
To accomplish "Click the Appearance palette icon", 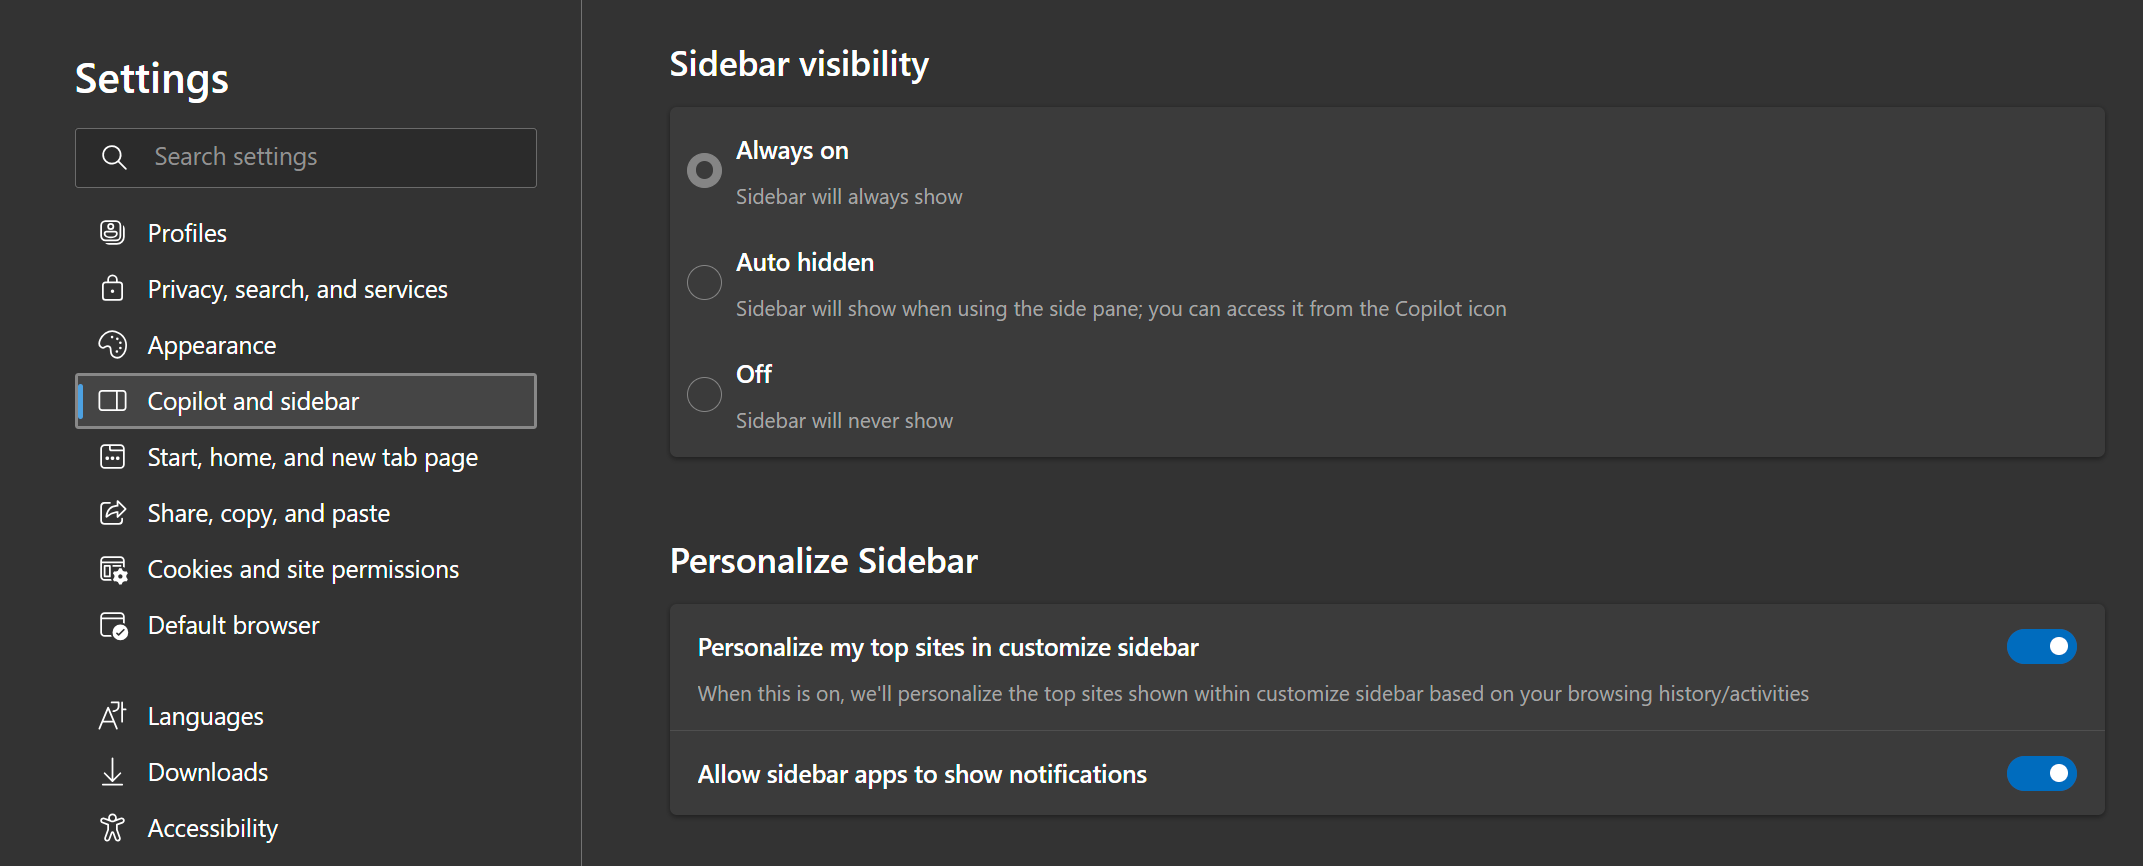I will point(113,345).
